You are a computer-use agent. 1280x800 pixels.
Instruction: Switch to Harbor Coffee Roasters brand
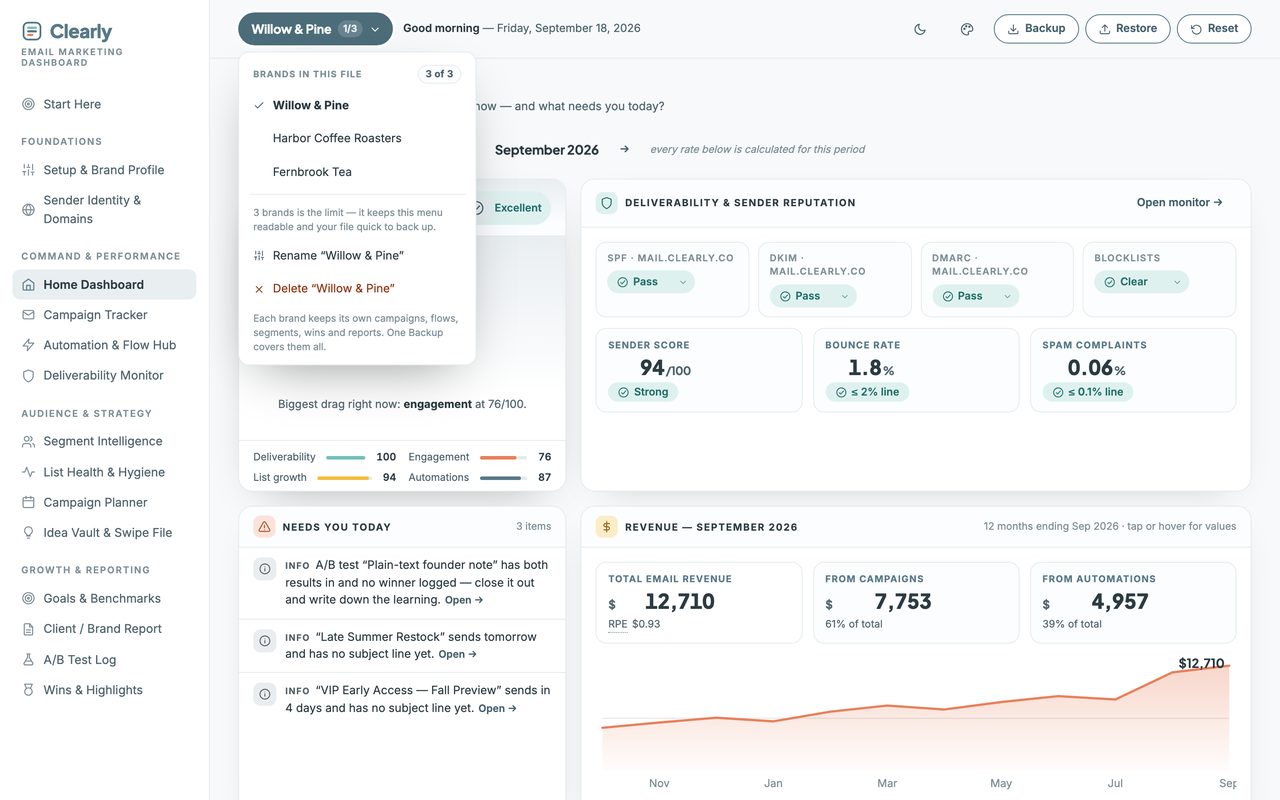[x=357, y=138]
